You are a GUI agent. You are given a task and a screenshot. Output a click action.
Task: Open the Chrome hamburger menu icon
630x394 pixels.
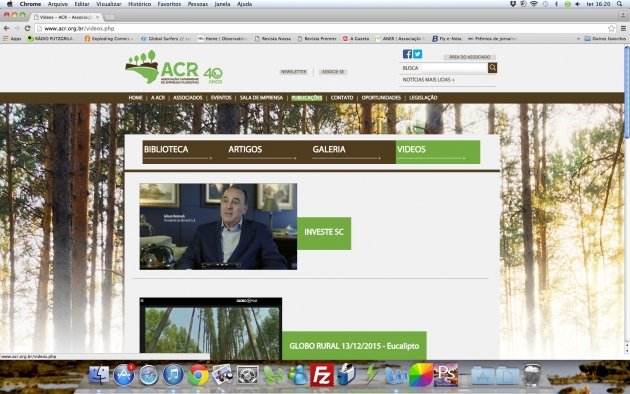[x=623, y=29]
